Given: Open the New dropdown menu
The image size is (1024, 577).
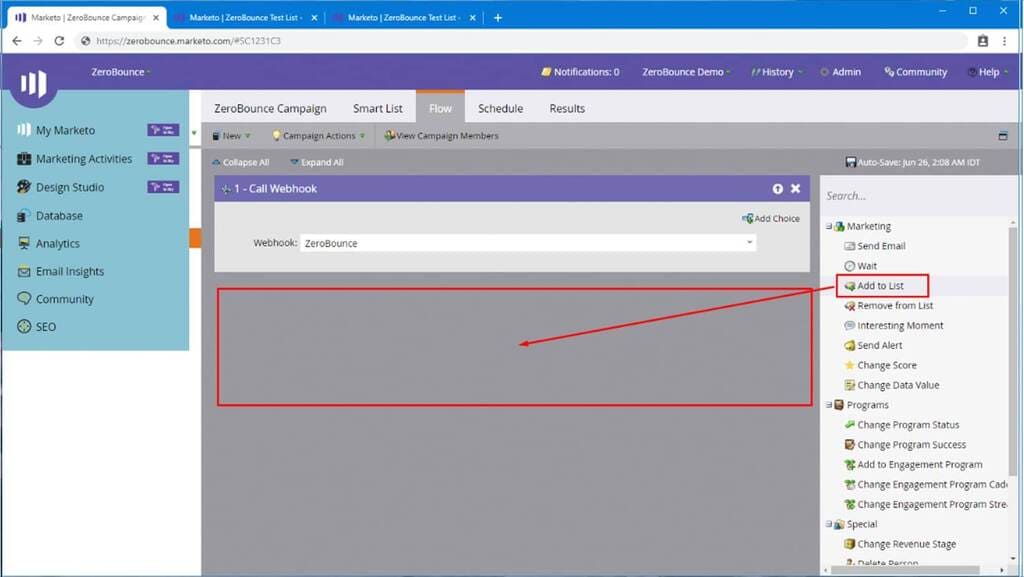Looking at the screenshot, I should [231, 136].
